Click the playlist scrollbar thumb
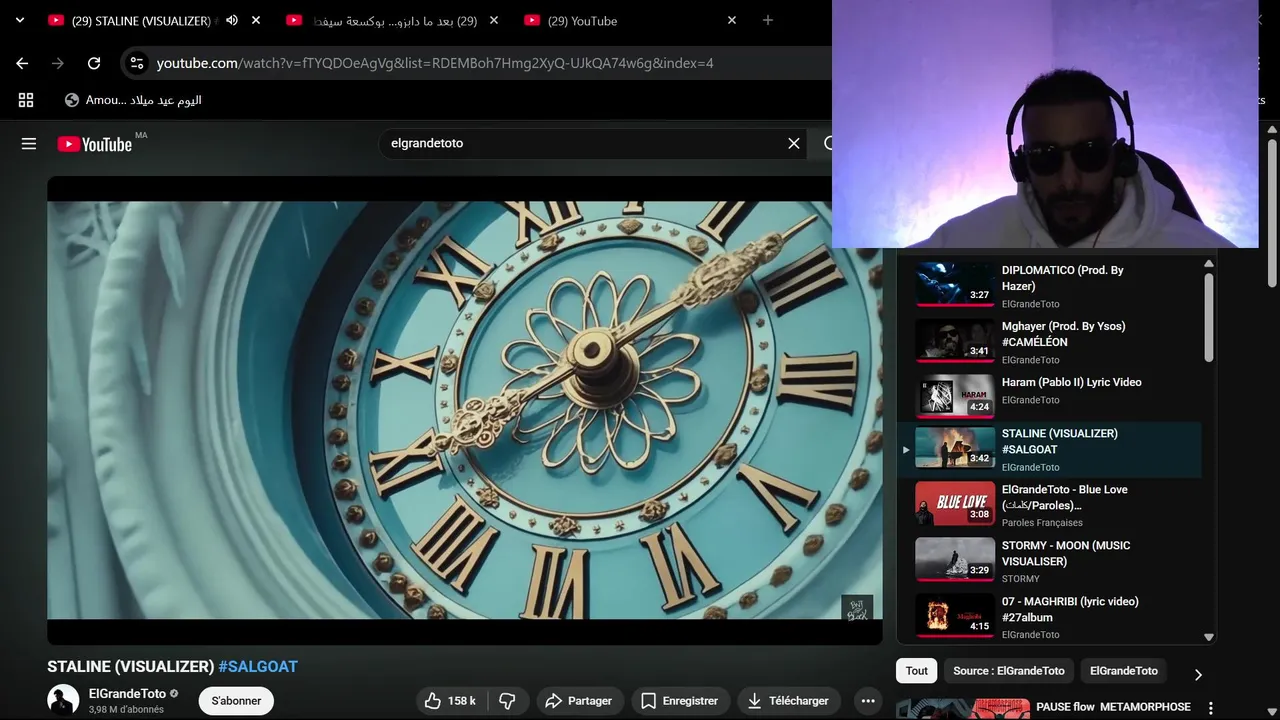This screenshot has width=1280, height=720. coord(1208,317)
